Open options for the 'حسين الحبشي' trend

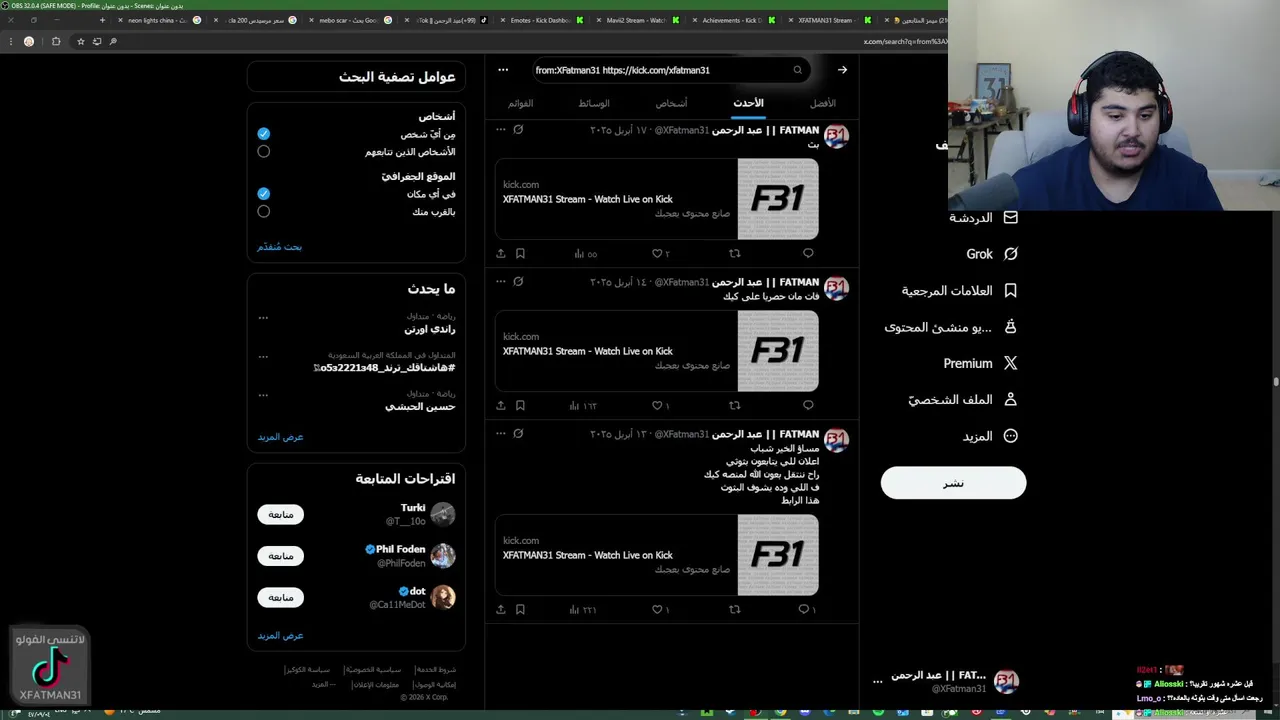pyautogui.click(x=263, y=395)
